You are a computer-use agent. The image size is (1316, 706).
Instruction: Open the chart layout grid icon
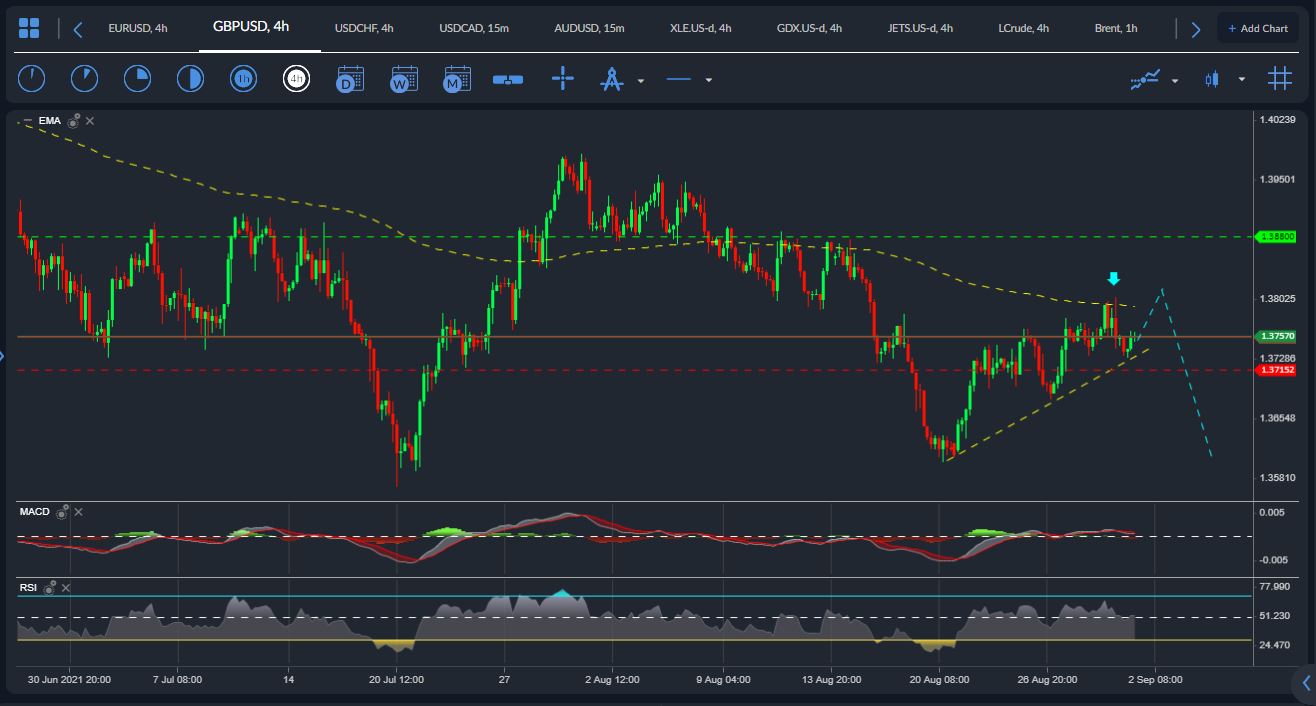coord(29,28)
